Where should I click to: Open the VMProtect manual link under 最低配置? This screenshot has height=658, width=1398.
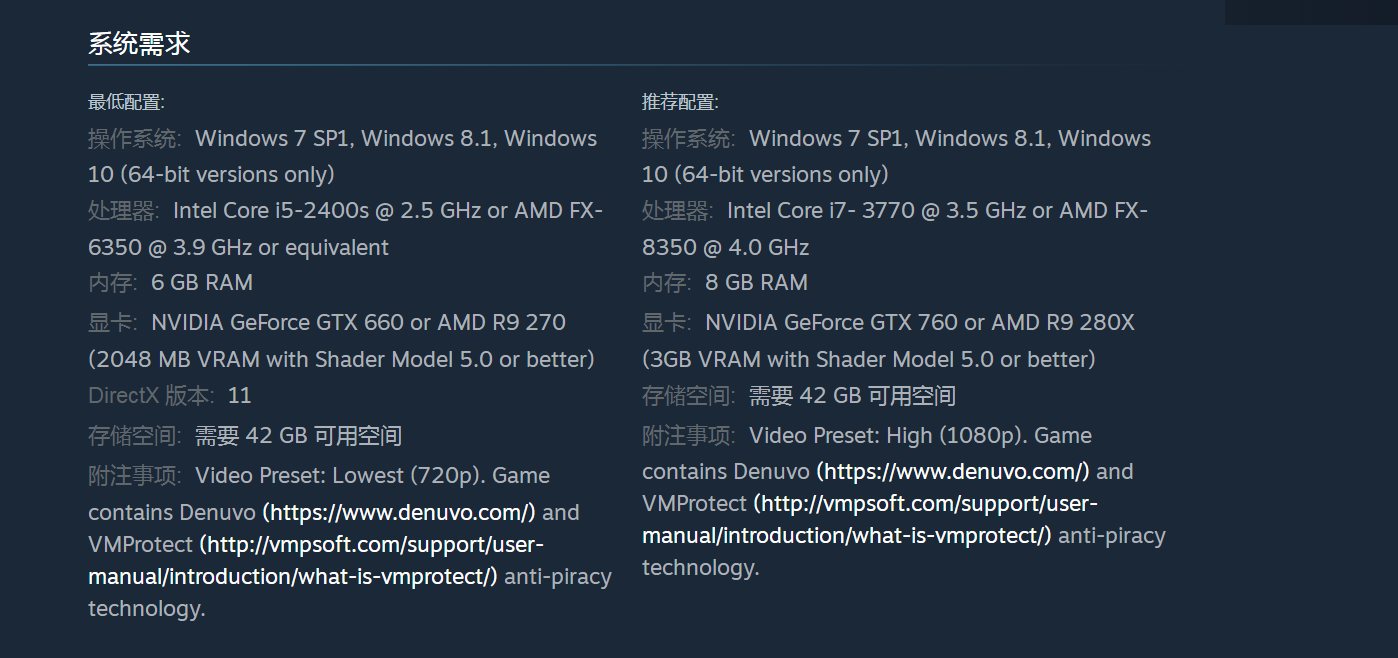[x=317, y=560]
